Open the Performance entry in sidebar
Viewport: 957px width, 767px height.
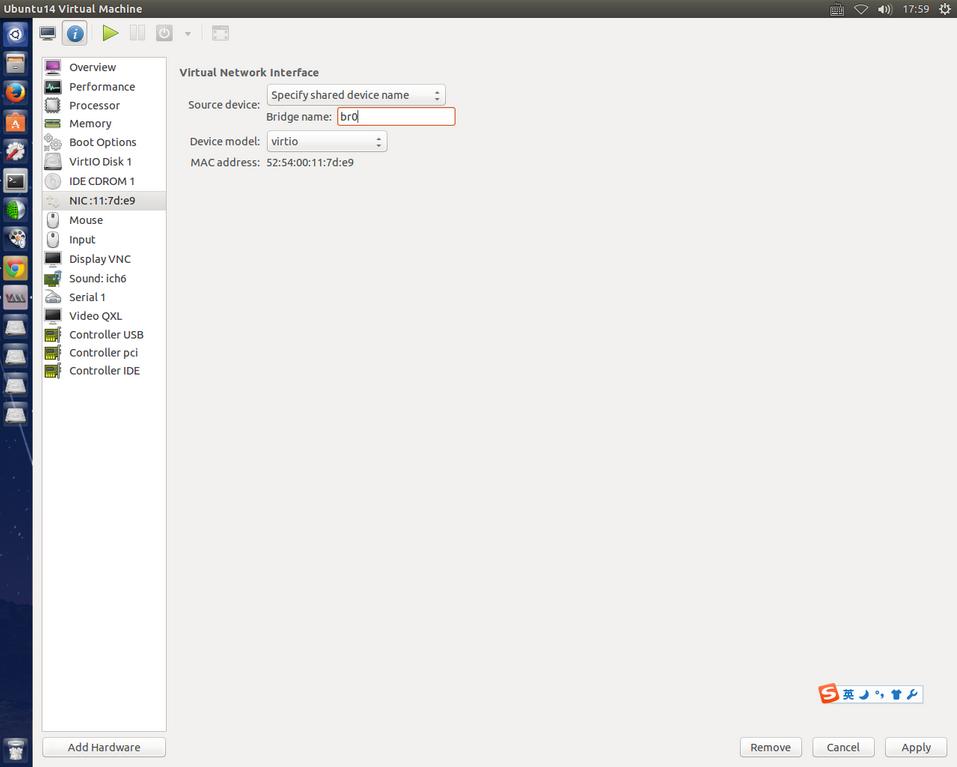click(x=101, y=87)
